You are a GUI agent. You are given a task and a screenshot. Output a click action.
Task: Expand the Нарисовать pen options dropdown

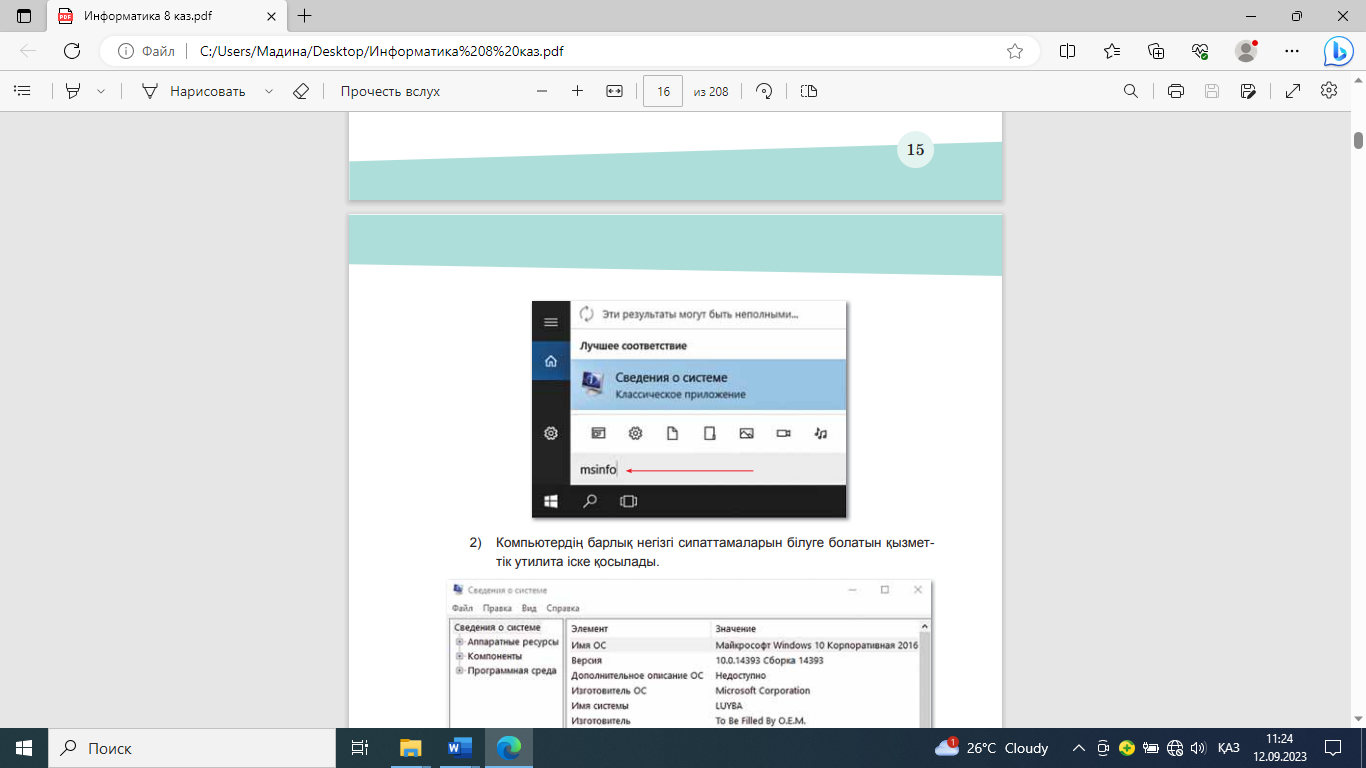click(x=269, y=91)
